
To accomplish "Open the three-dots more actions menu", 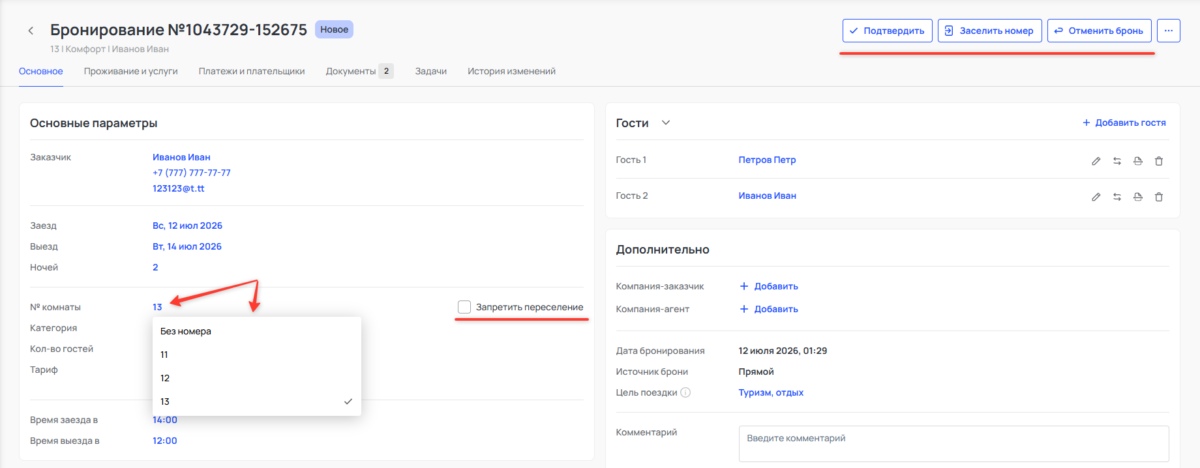I will click(1170, 30).
